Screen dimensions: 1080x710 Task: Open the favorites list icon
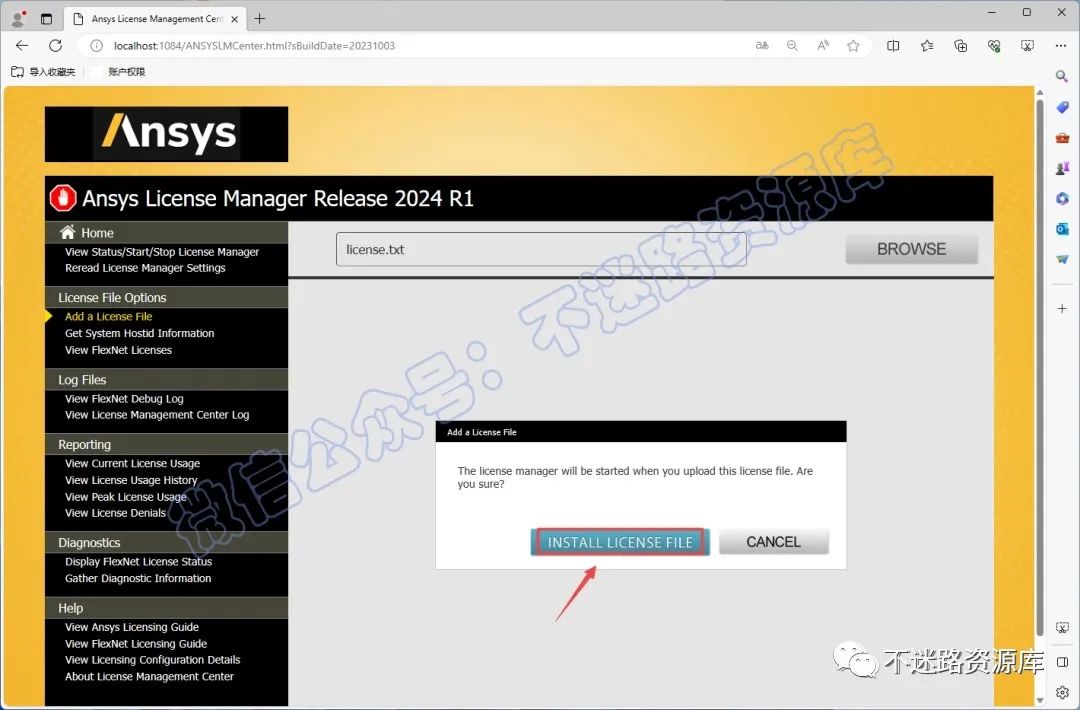(x=927, y=45)
